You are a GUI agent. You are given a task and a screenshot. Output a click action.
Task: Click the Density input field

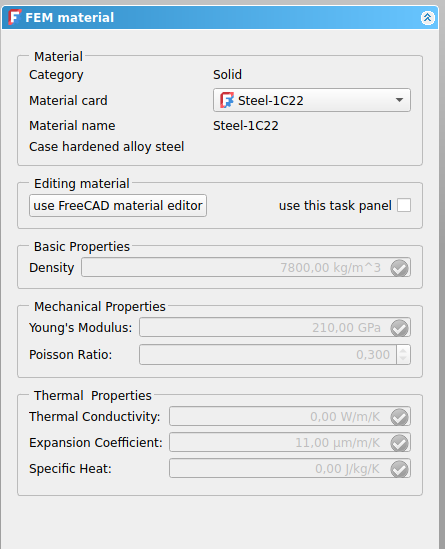[246, 267]
